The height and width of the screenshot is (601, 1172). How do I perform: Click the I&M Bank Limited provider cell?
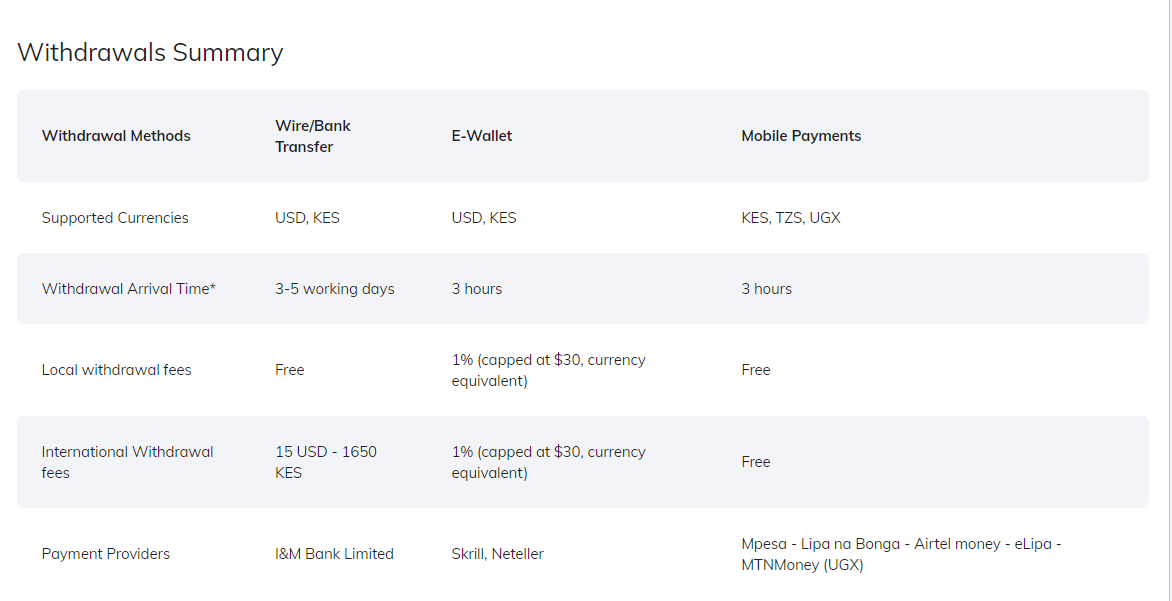point(334,554)
